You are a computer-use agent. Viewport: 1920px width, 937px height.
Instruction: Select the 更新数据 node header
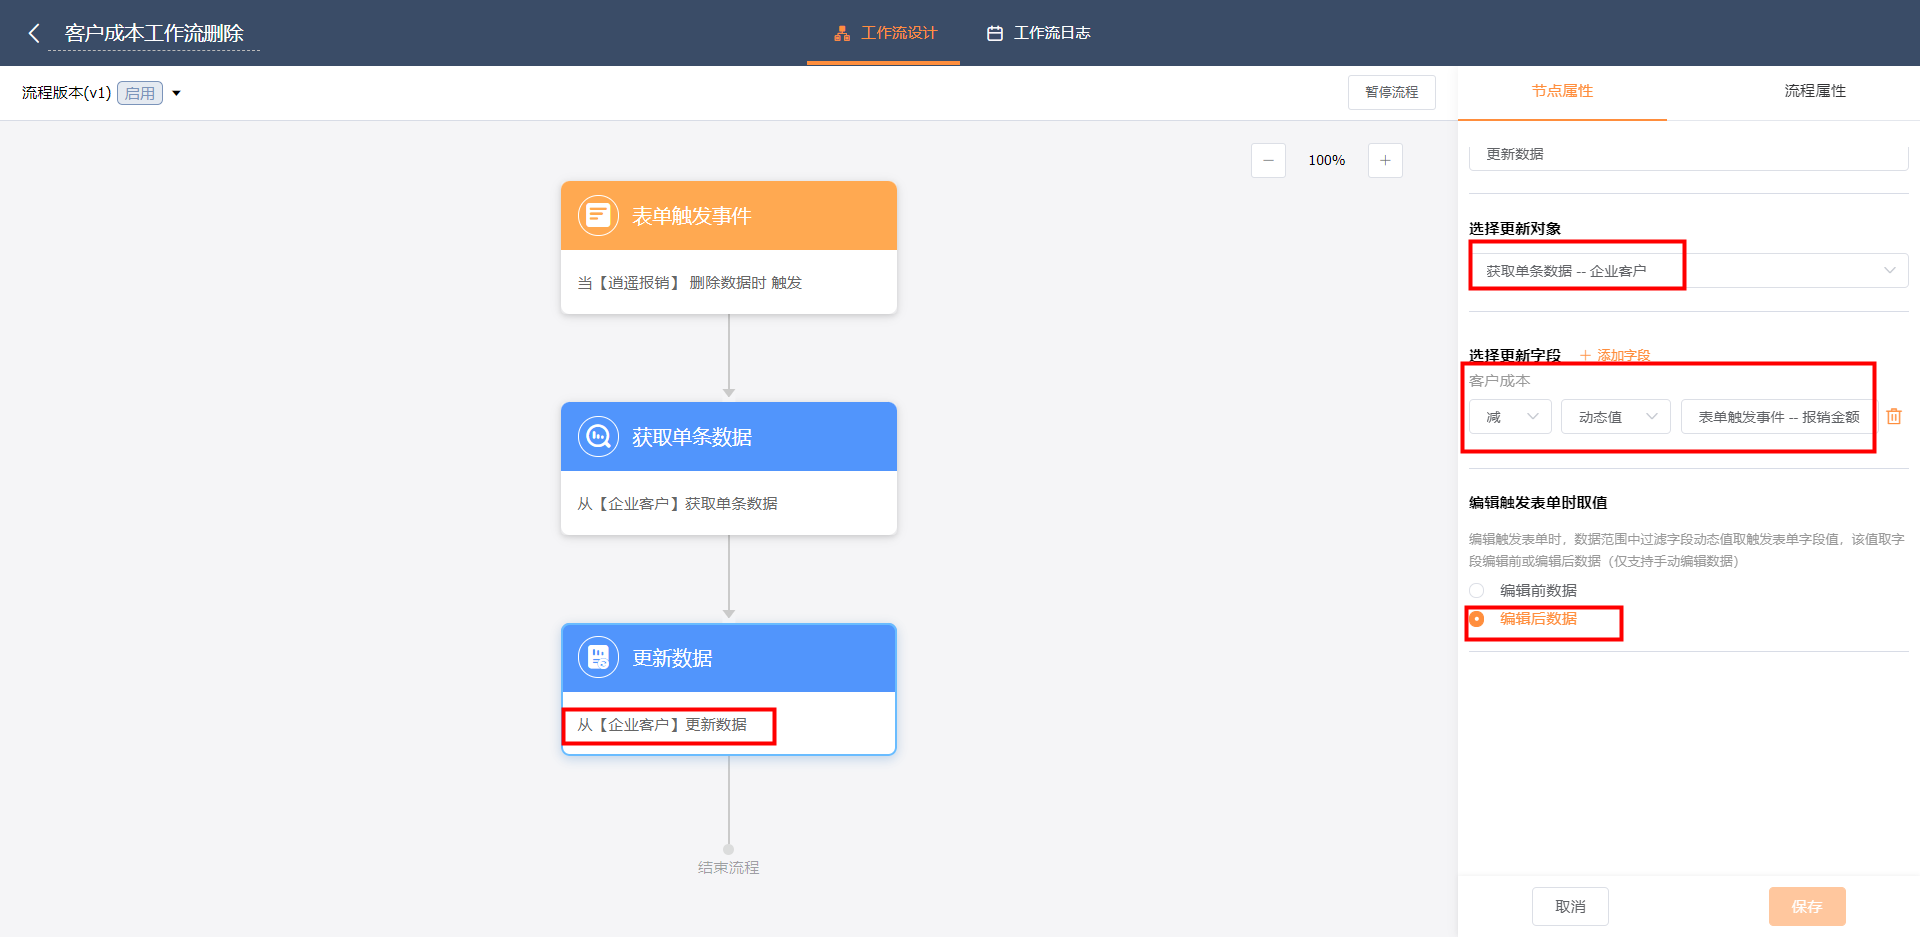(x=729, y=657)
